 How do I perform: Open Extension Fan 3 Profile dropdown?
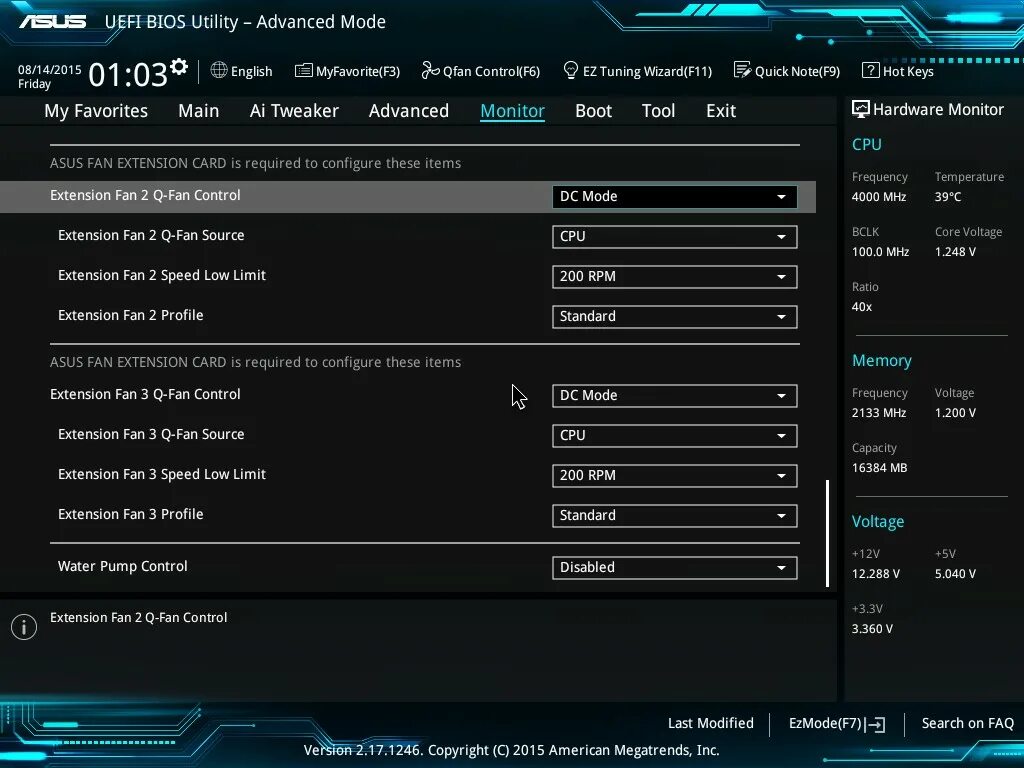(x=675, y=515)
